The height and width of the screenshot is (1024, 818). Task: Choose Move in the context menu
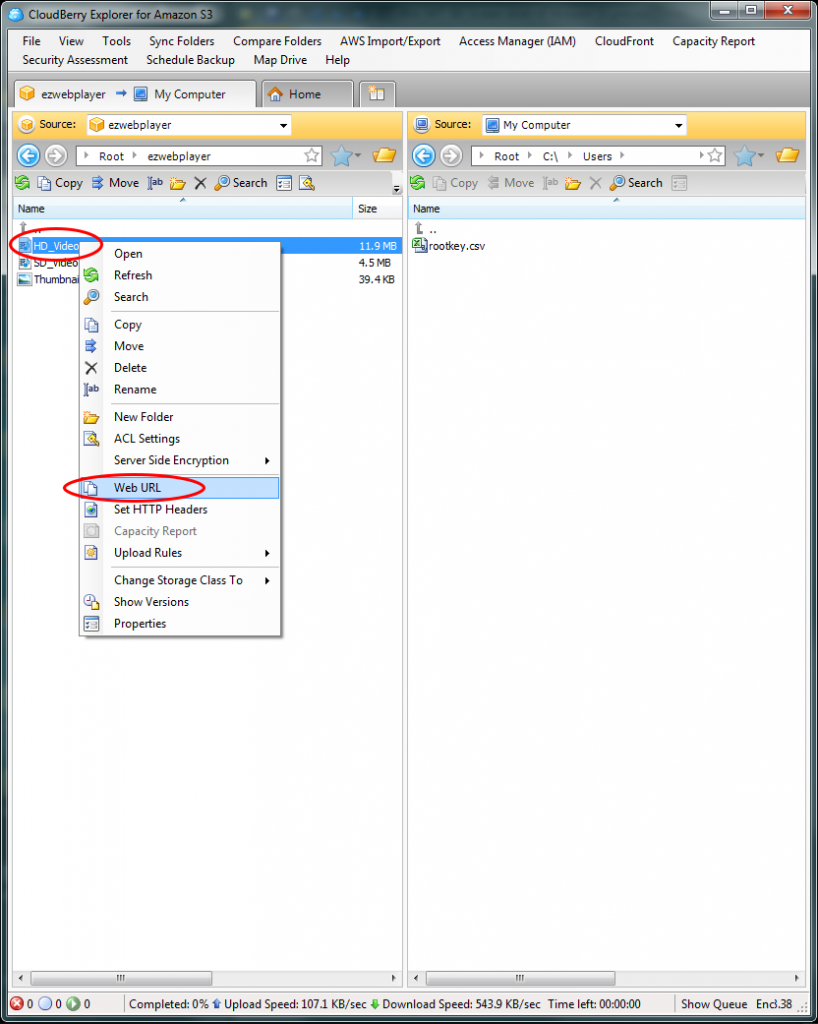point(180,346)
